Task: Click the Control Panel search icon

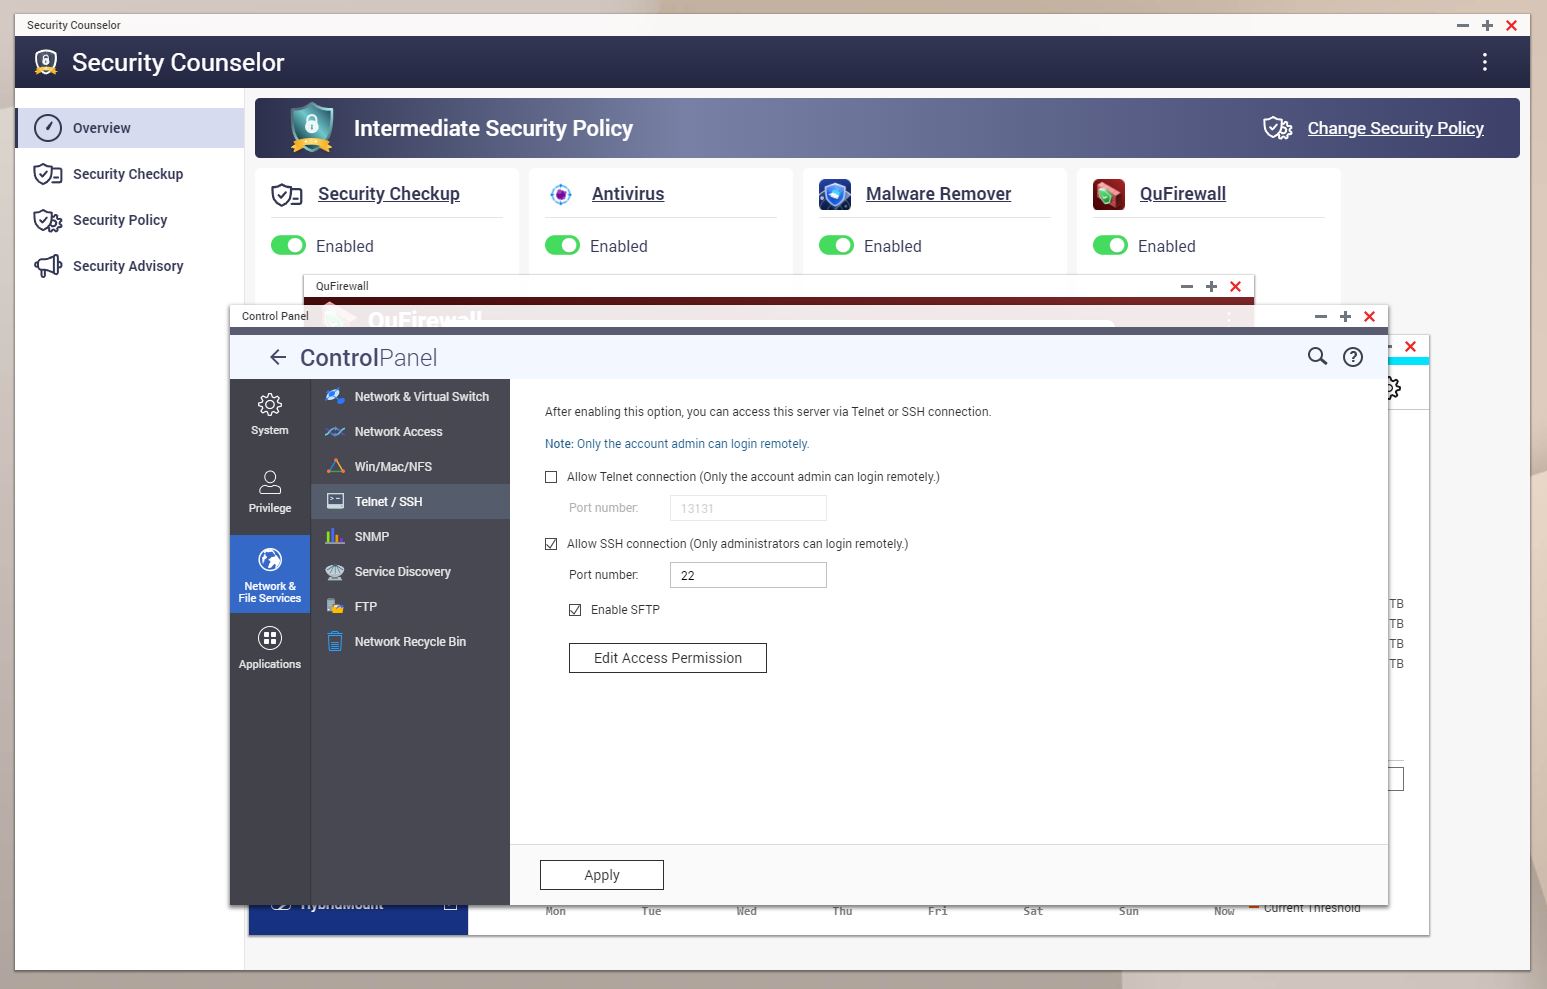Action: point(1317,357)
